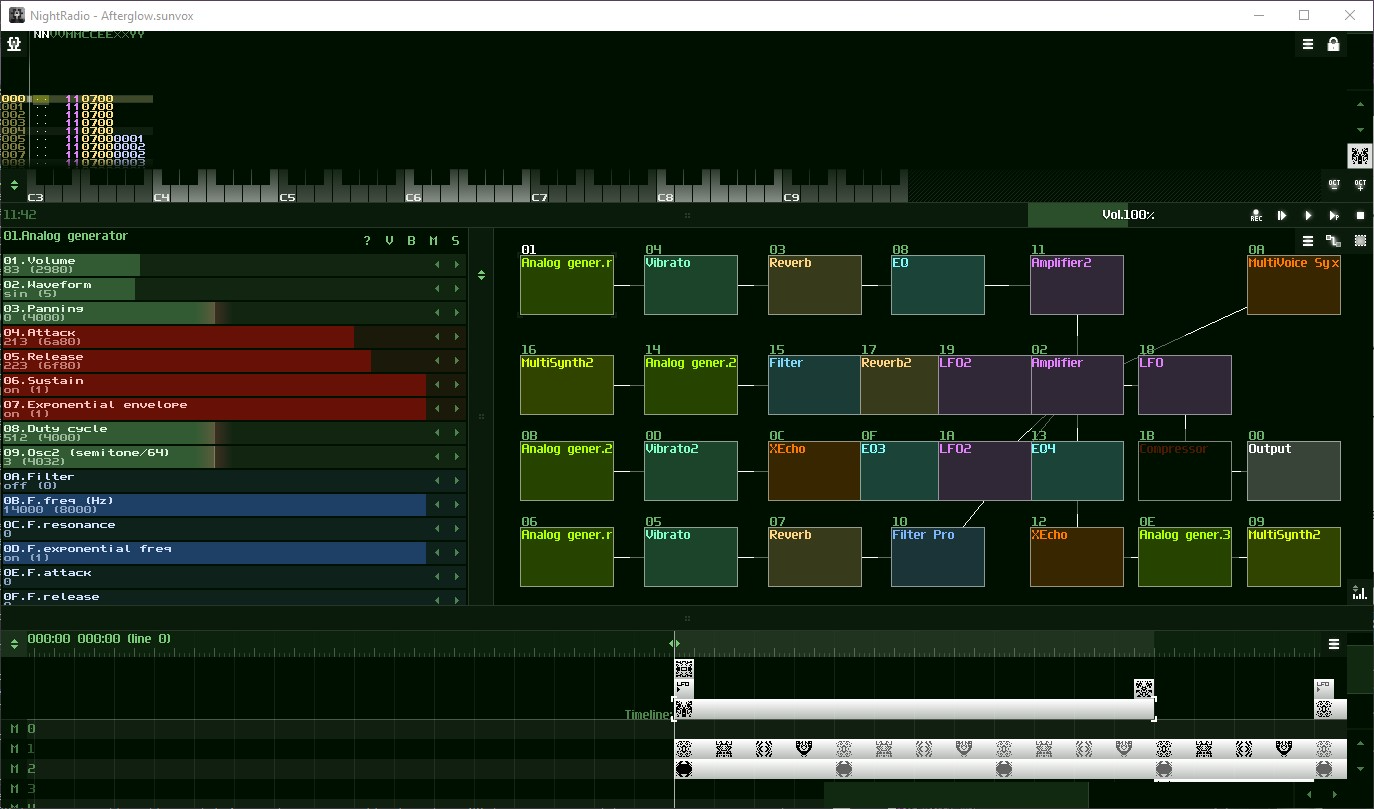Click piano key labeled C7

click(540, 195)
